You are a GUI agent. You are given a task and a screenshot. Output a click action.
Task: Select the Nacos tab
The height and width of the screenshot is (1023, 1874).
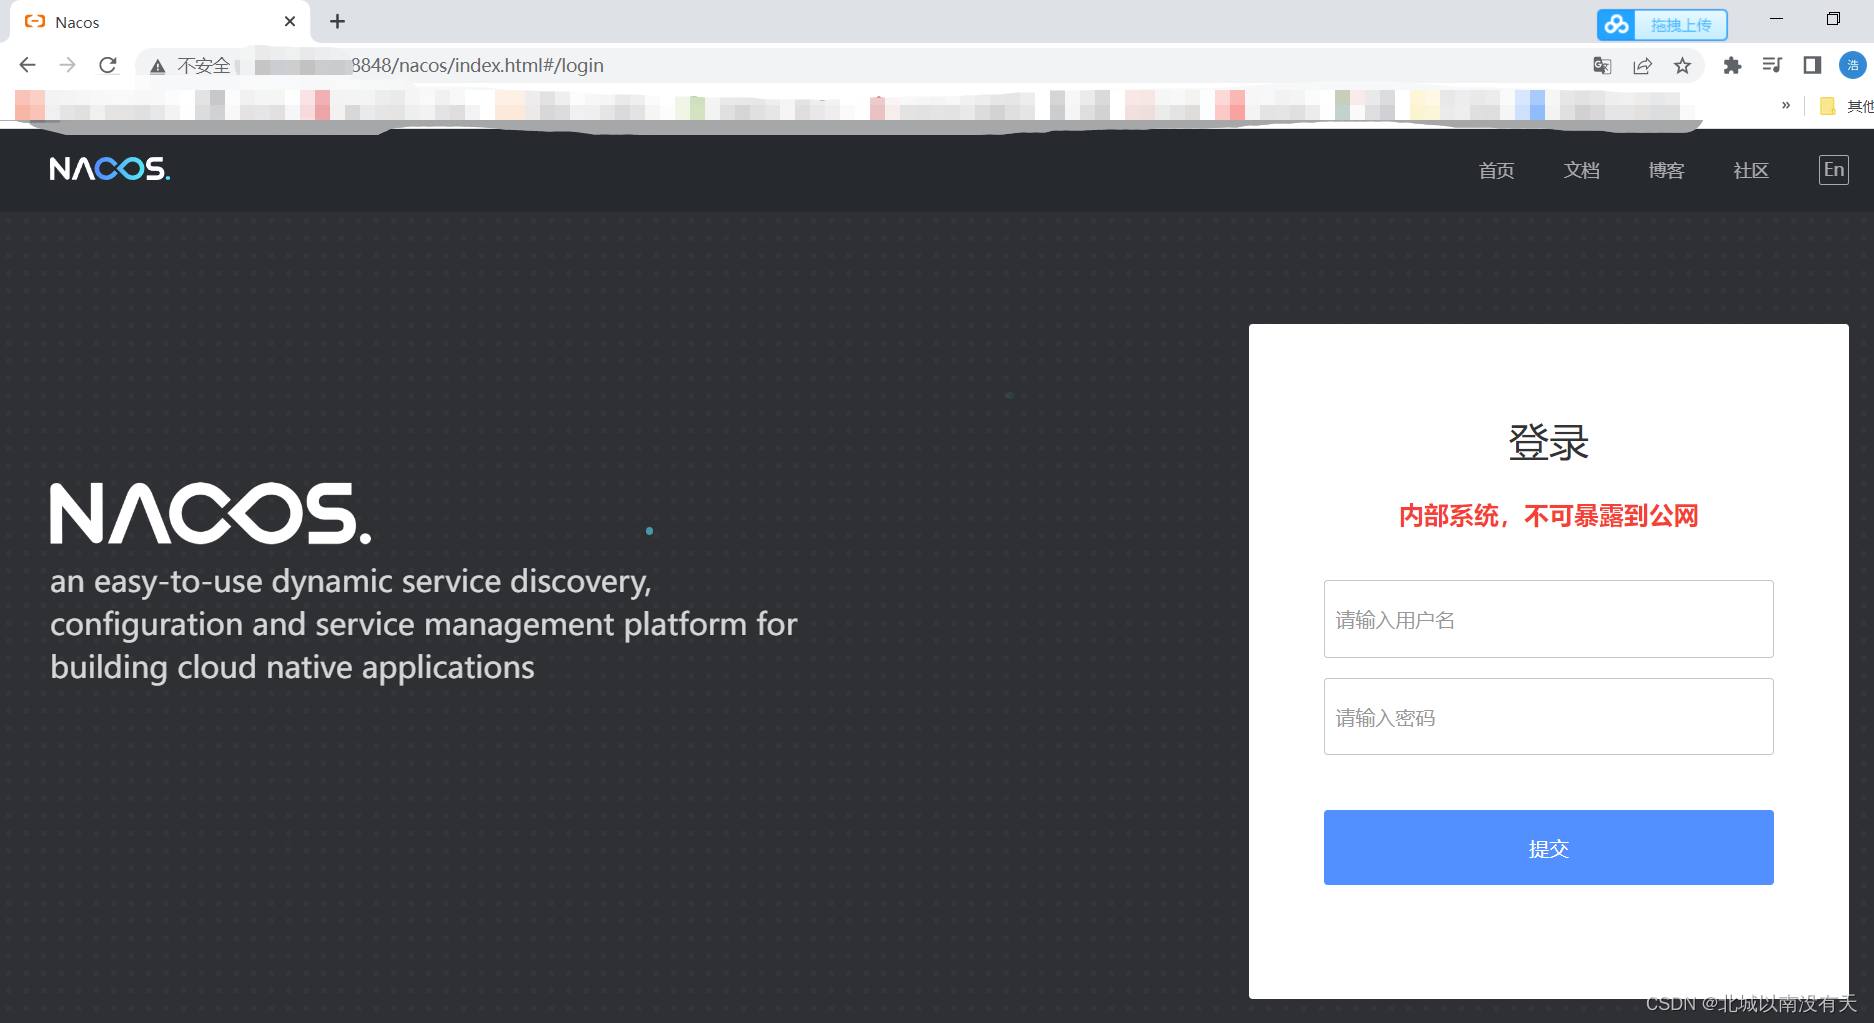[160, 22]
